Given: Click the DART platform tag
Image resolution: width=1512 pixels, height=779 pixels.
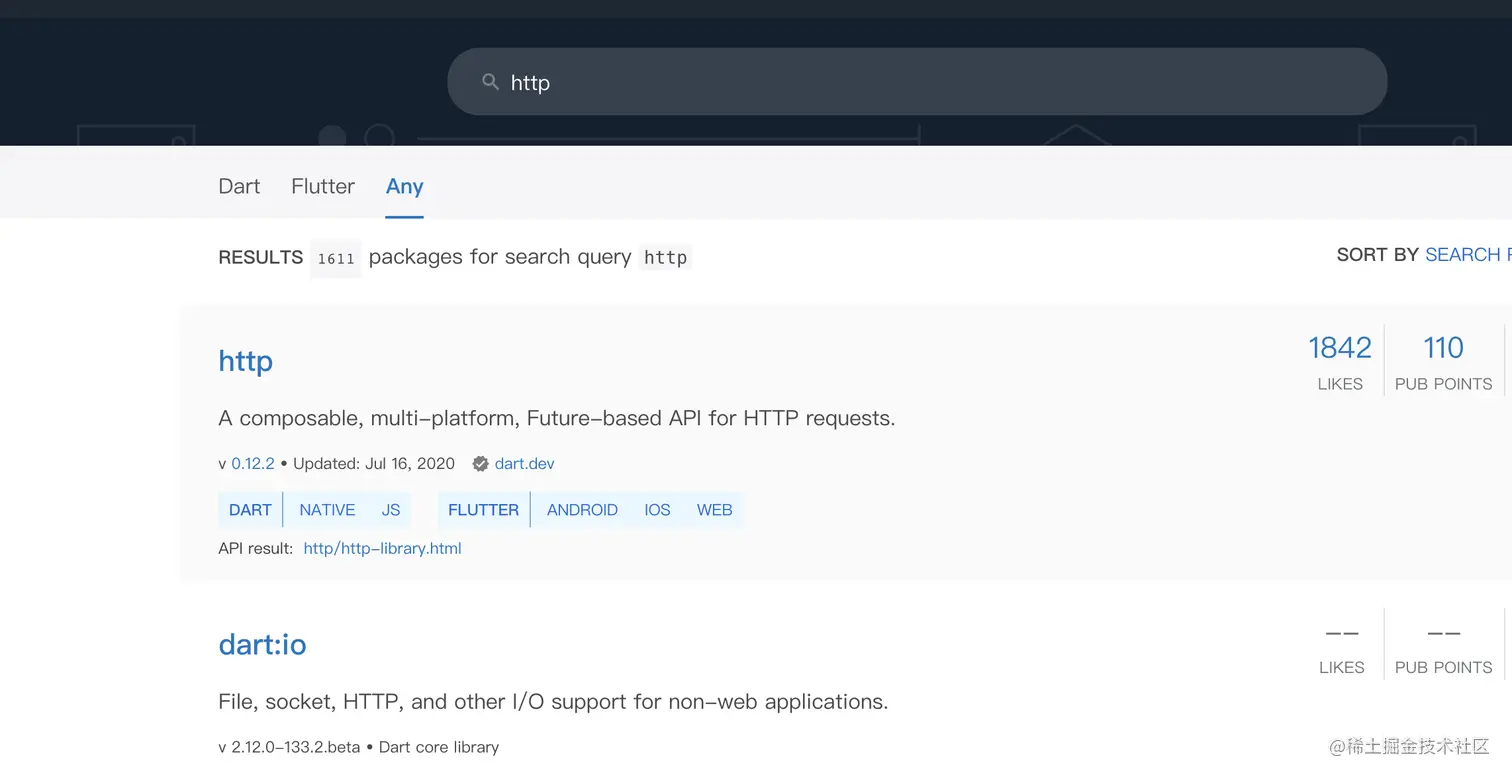Looking at the screenshot, I should click(x=250, y=510).
